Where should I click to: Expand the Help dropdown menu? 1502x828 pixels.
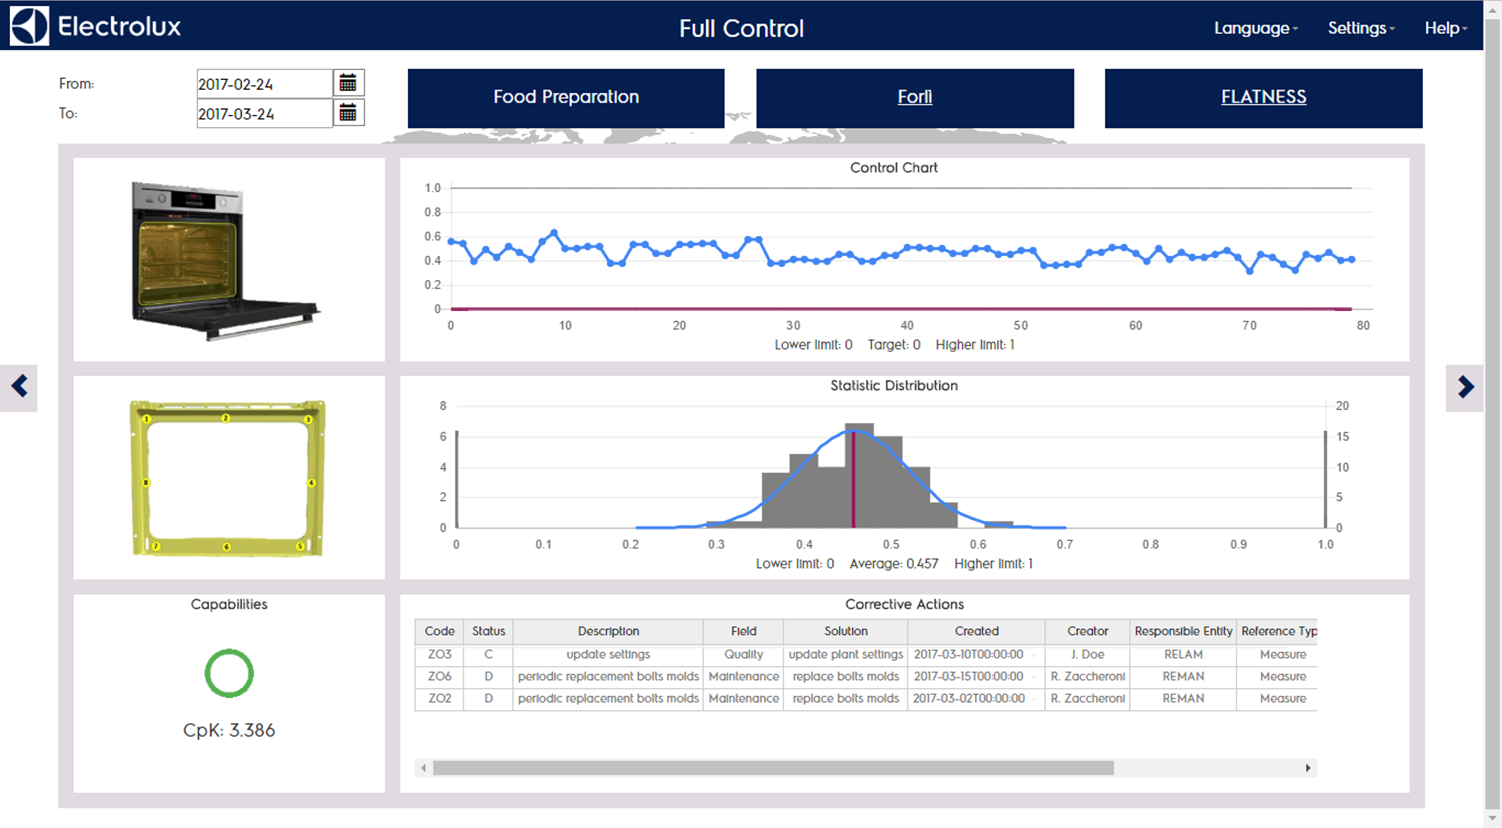(1445, 28)
